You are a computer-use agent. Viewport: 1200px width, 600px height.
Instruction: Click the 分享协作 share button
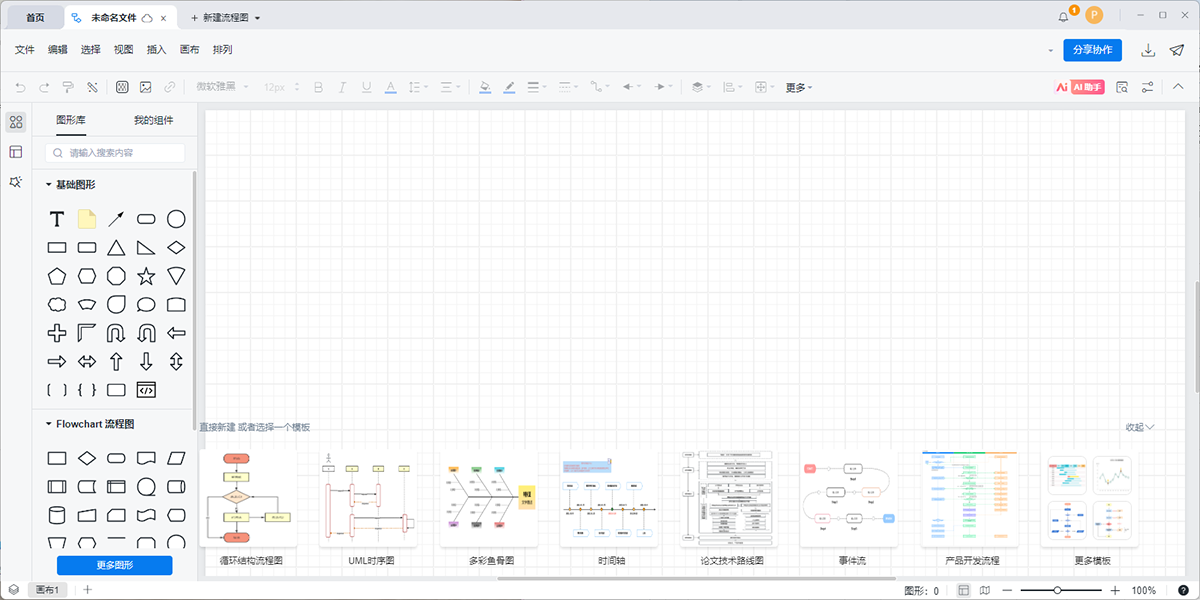click(1092, 49)
